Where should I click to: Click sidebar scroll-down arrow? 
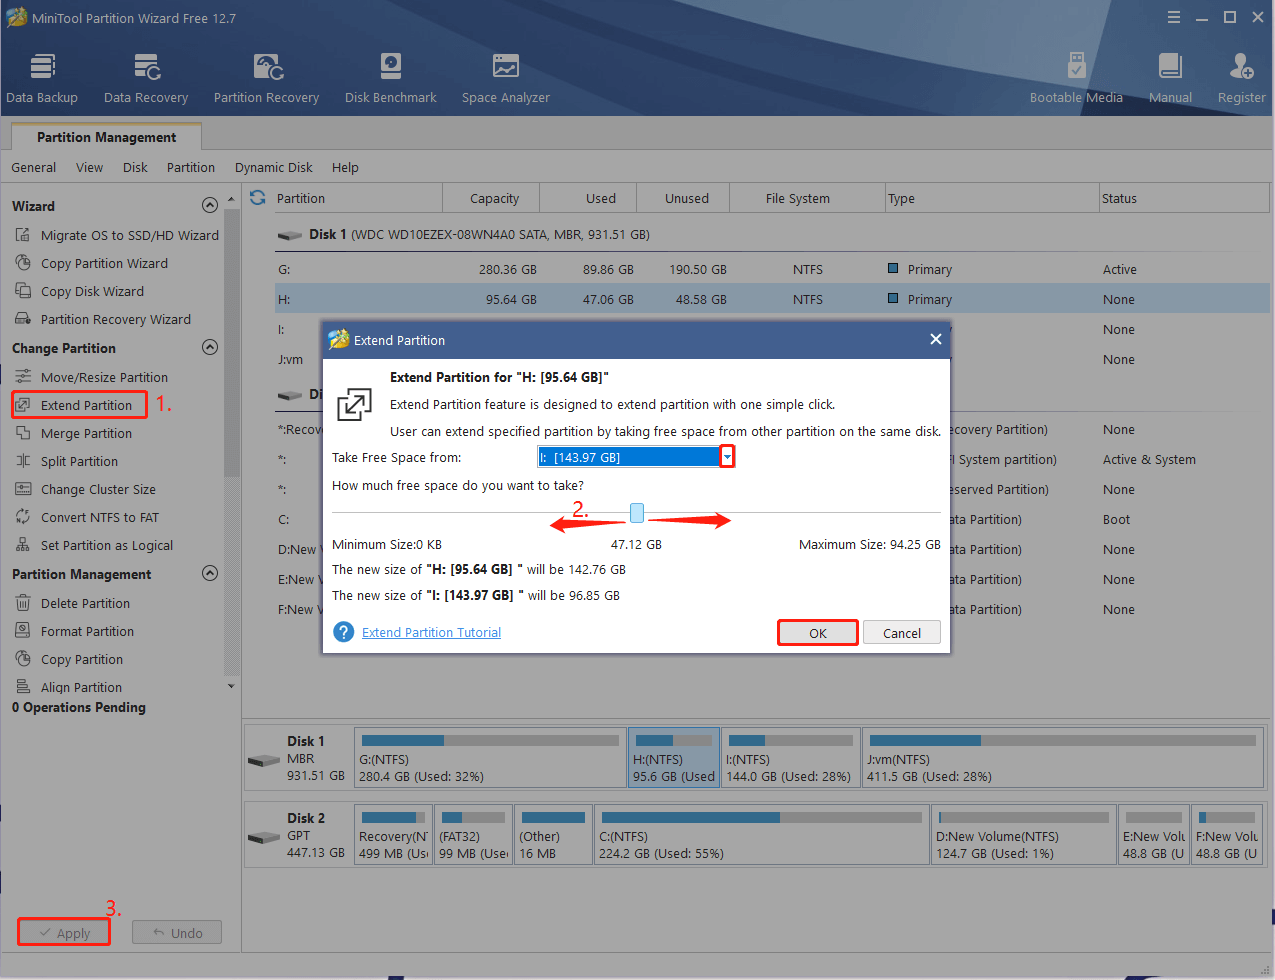[232, 686]
